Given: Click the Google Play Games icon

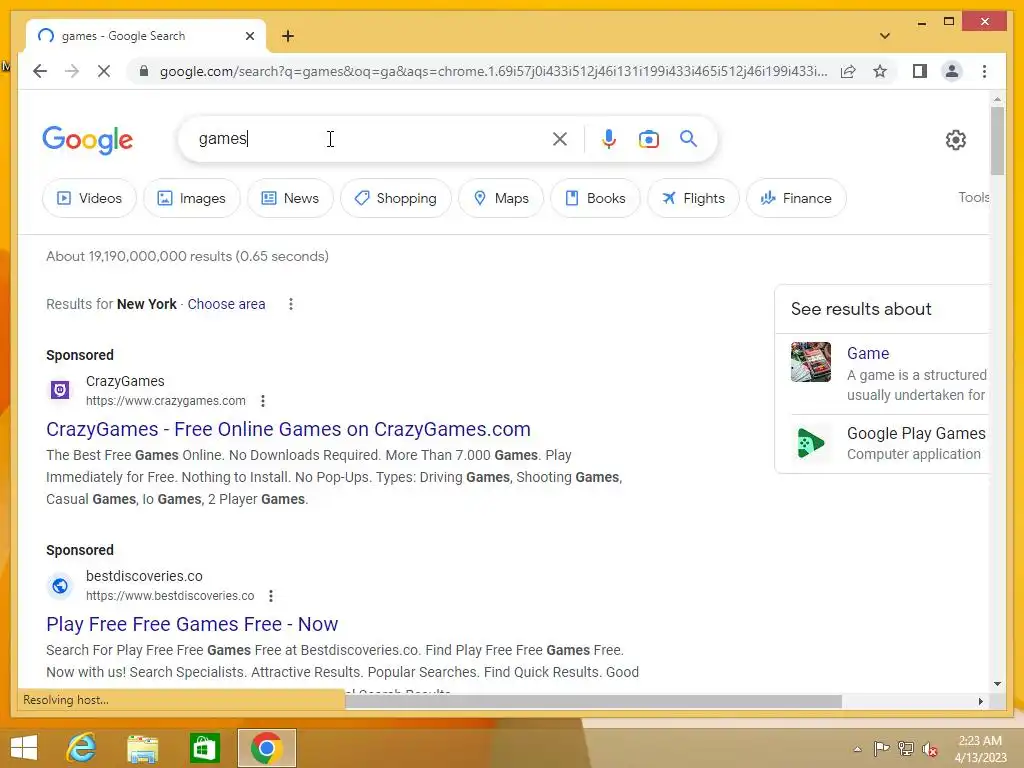Looking at the screenshot, I should 811,443.
